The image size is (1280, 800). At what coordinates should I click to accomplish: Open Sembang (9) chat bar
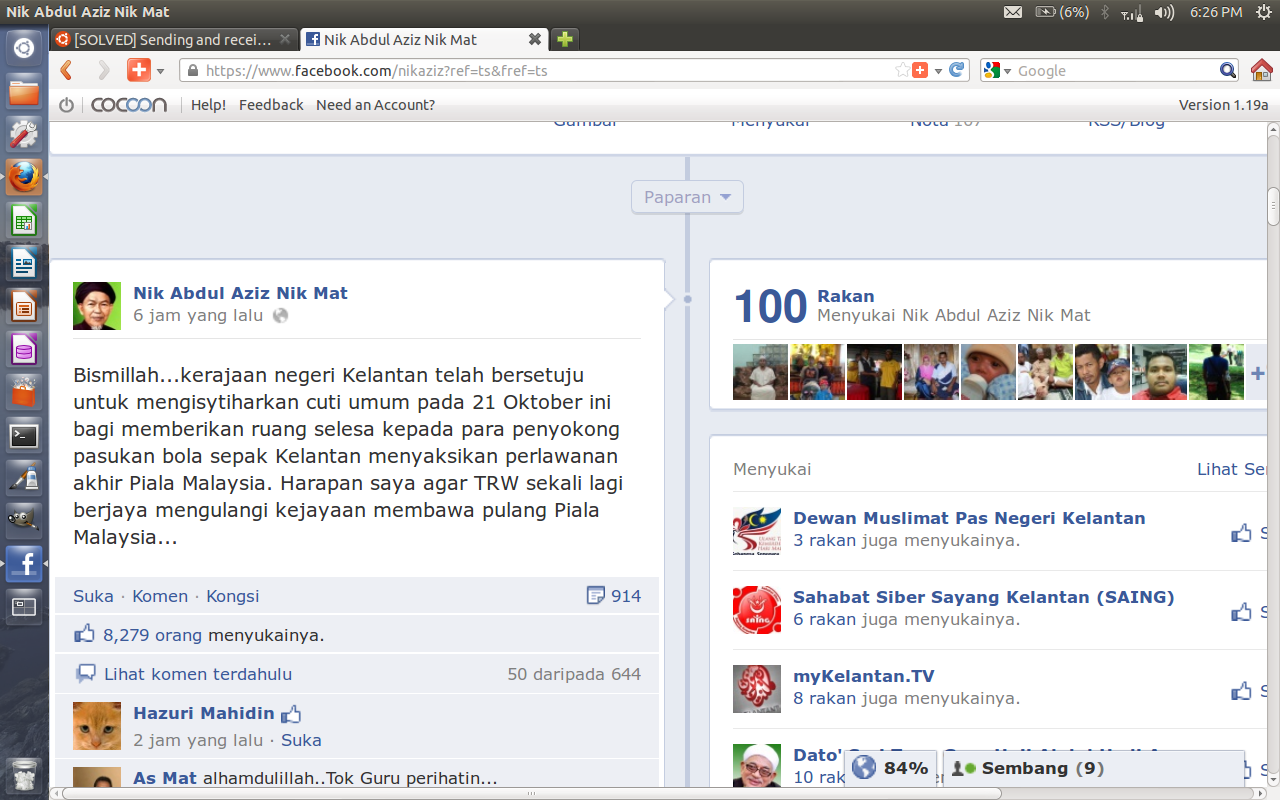1094,769
